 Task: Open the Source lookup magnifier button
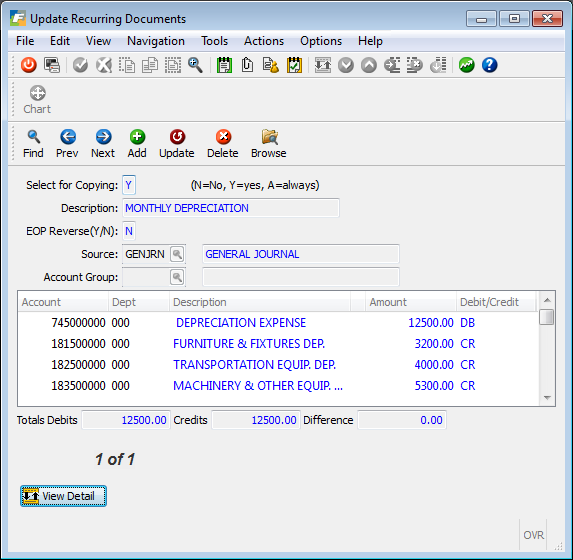pos(177,254)
